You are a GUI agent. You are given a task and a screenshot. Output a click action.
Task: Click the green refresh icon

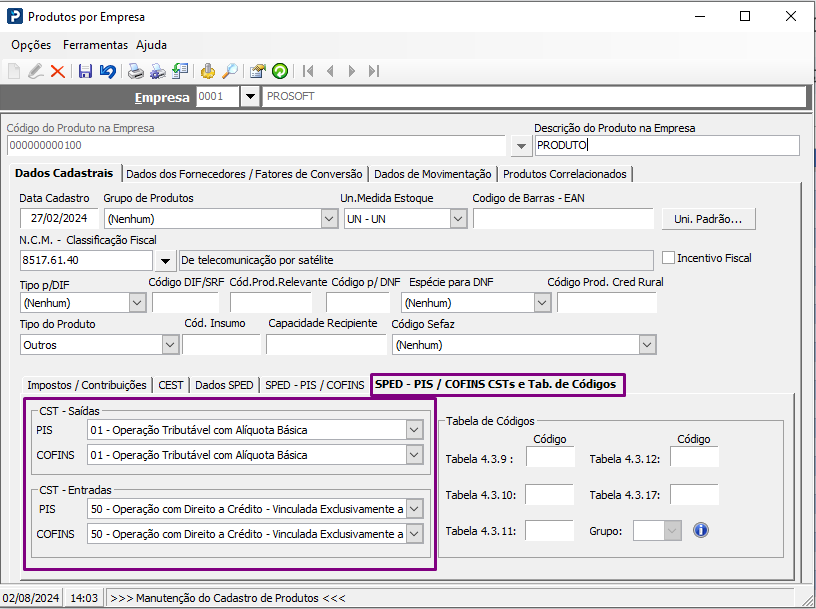coord(279,71)
